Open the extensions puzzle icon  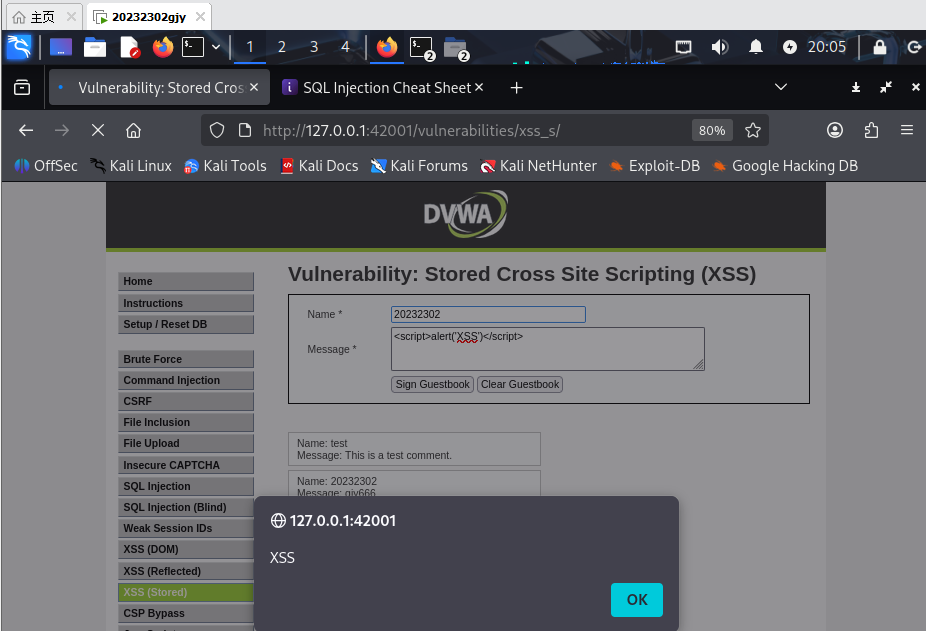tap(871, 130)
